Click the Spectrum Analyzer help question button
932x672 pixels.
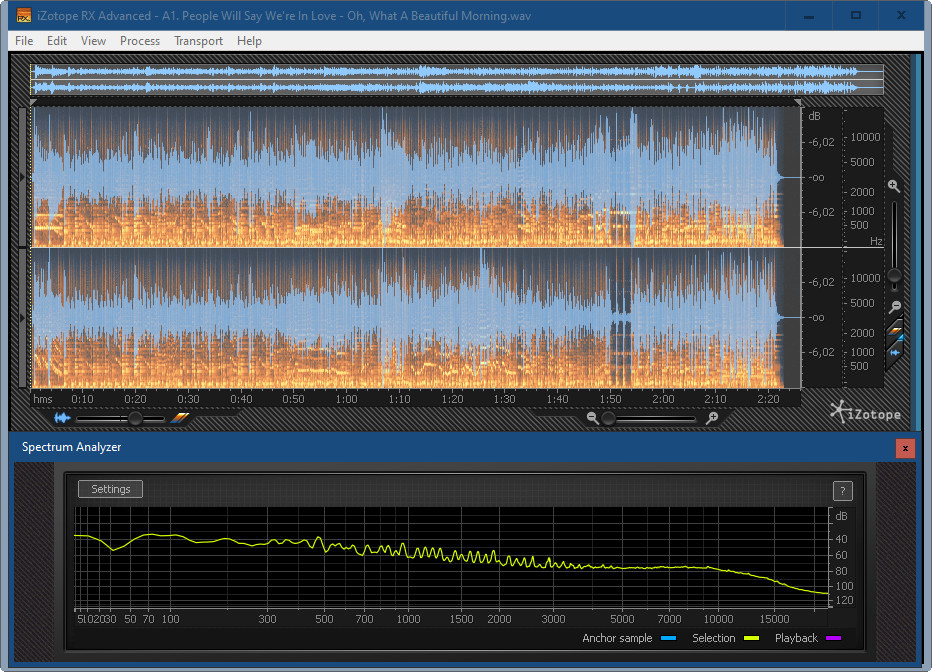click(842, 491)
